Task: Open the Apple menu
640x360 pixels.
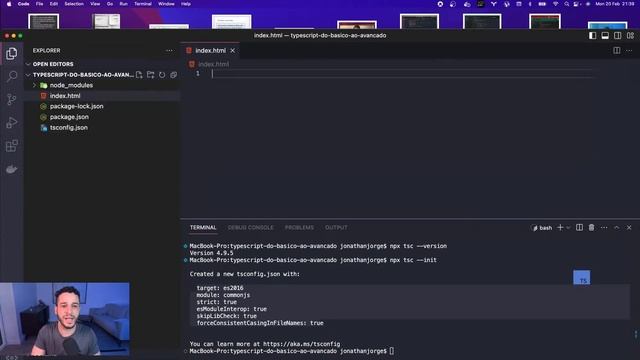Action: click(x=9, y=4)
